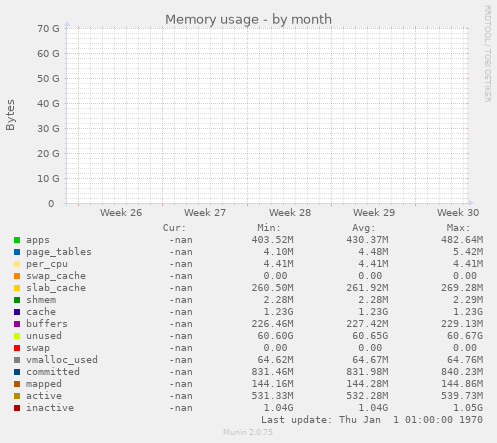The height and width of the screenshot is (443, 497).
Task: Select the 'committed' legend label
Action: [x=53, y=372]
